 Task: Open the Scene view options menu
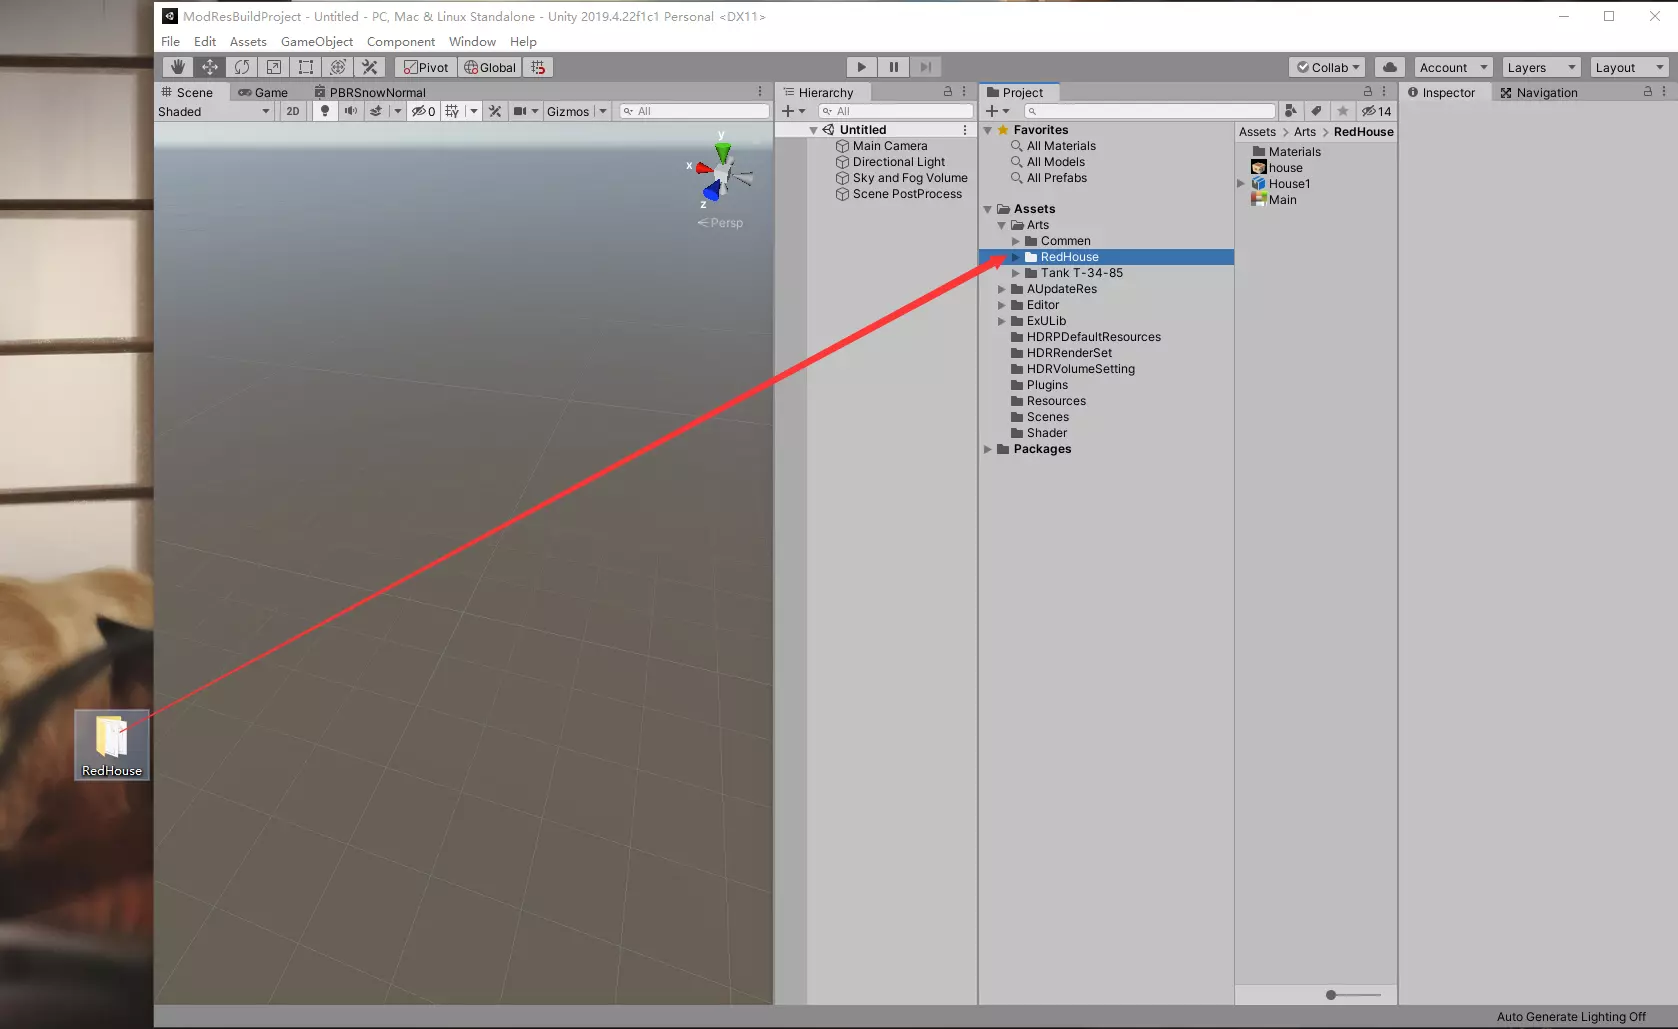[x=760, y=92]
